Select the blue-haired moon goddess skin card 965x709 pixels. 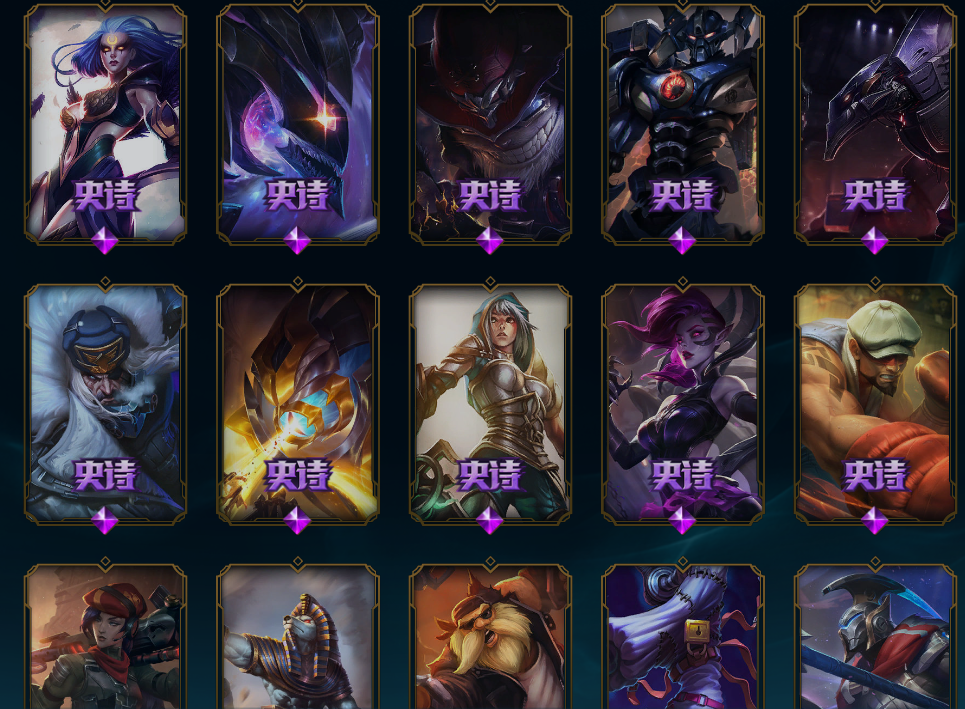pos(105,123)
